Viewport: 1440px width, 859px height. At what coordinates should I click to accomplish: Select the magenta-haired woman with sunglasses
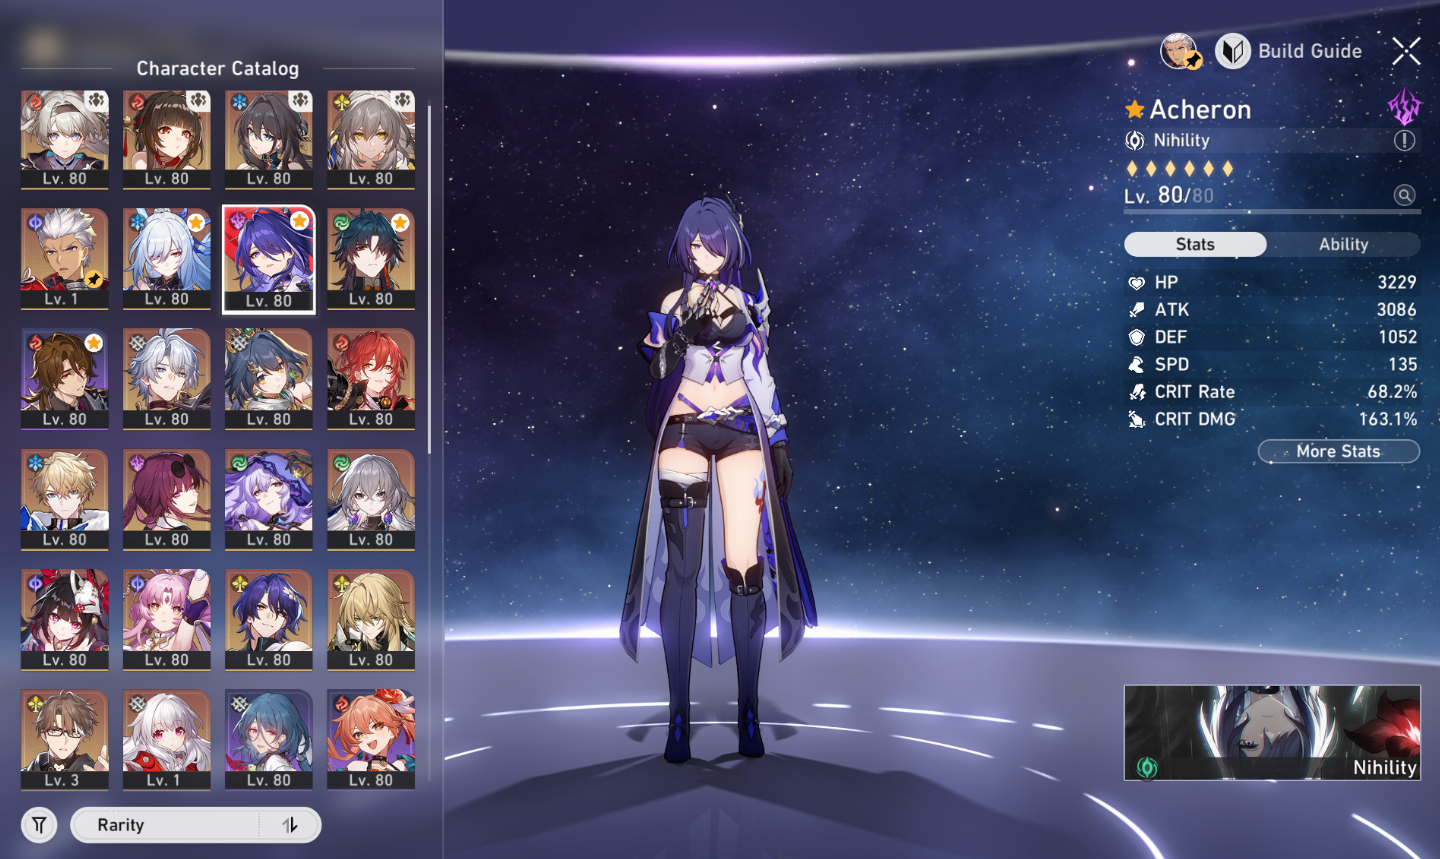(x=167, y=500)
